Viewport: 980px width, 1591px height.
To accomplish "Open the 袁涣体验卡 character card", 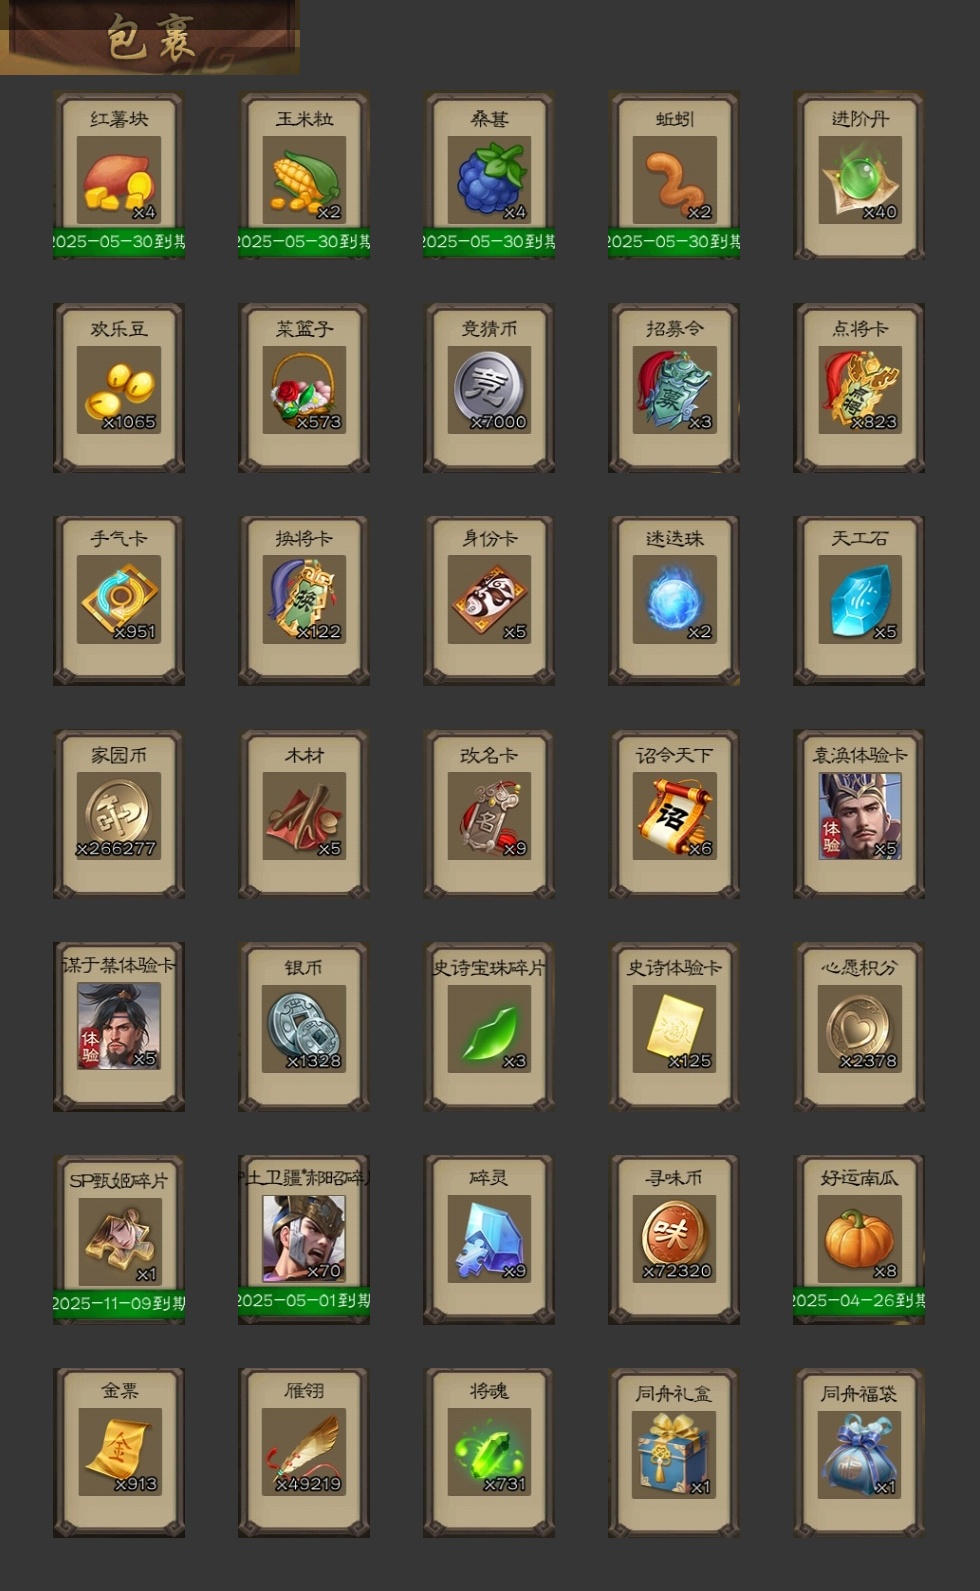I will click(859, 814).
